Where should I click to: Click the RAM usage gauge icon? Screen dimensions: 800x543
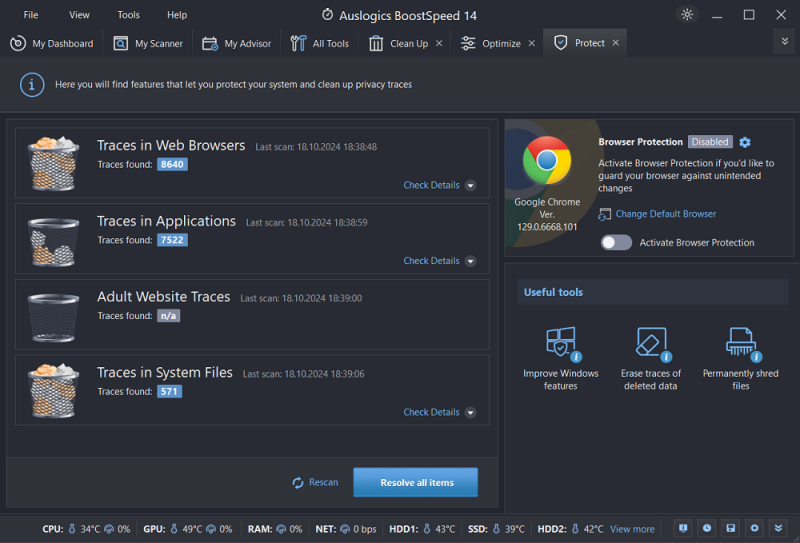coord(281,529)
